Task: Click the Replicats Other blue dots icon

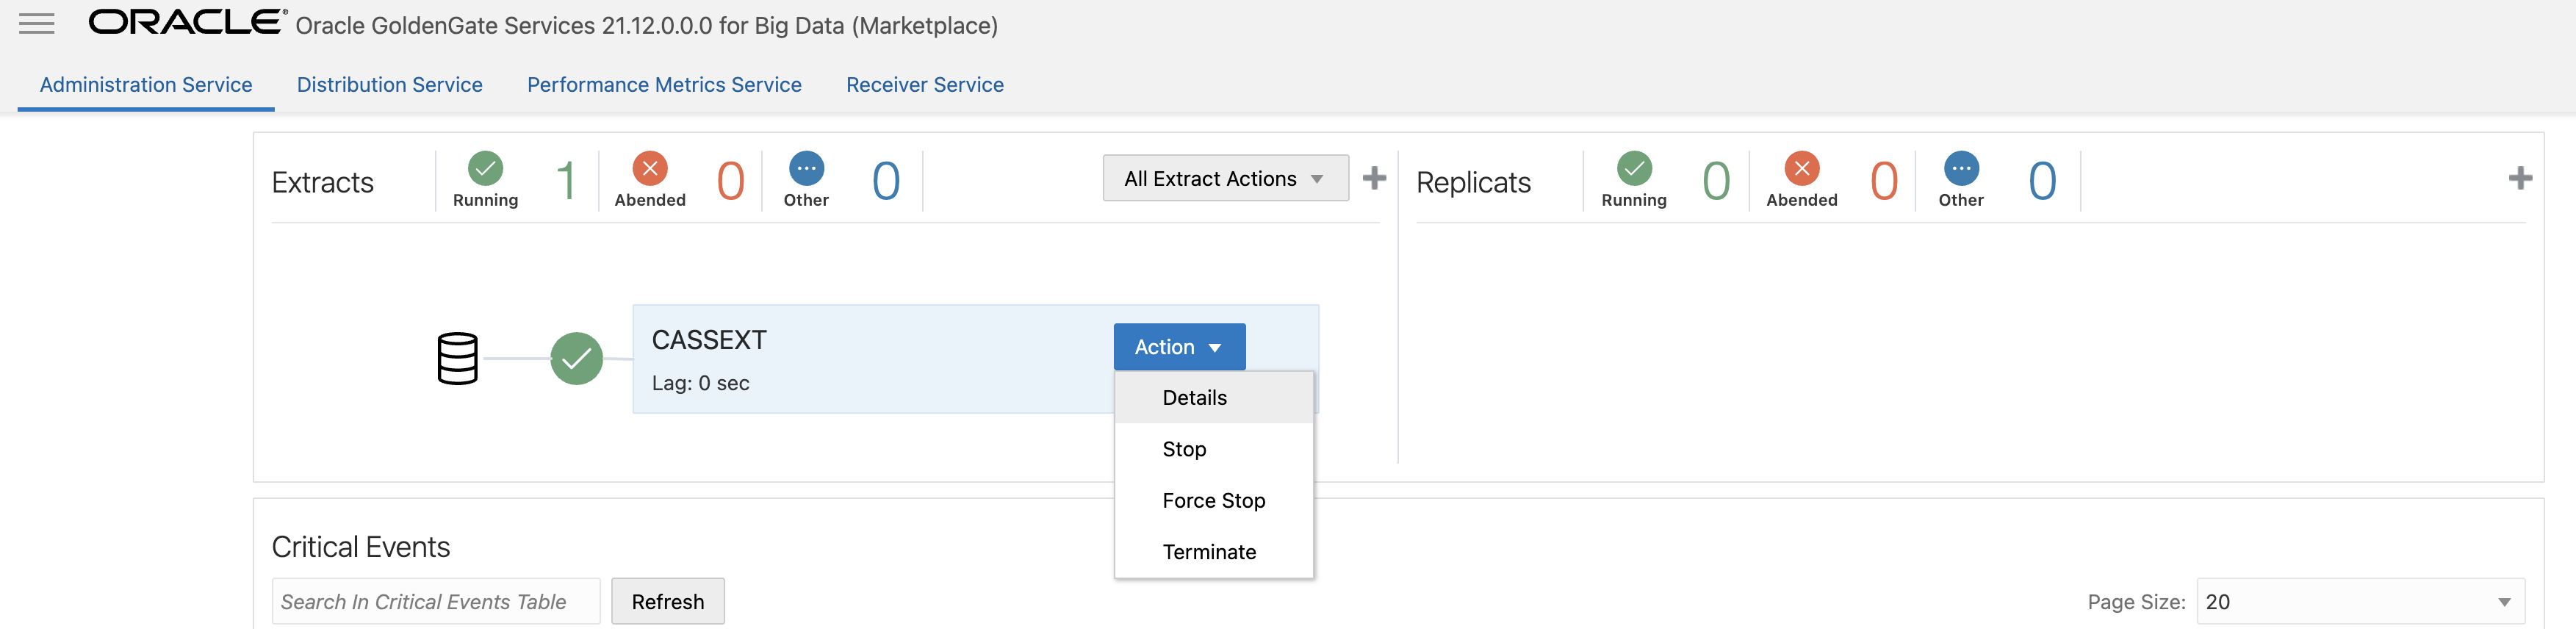Action: pos(1961,168)
